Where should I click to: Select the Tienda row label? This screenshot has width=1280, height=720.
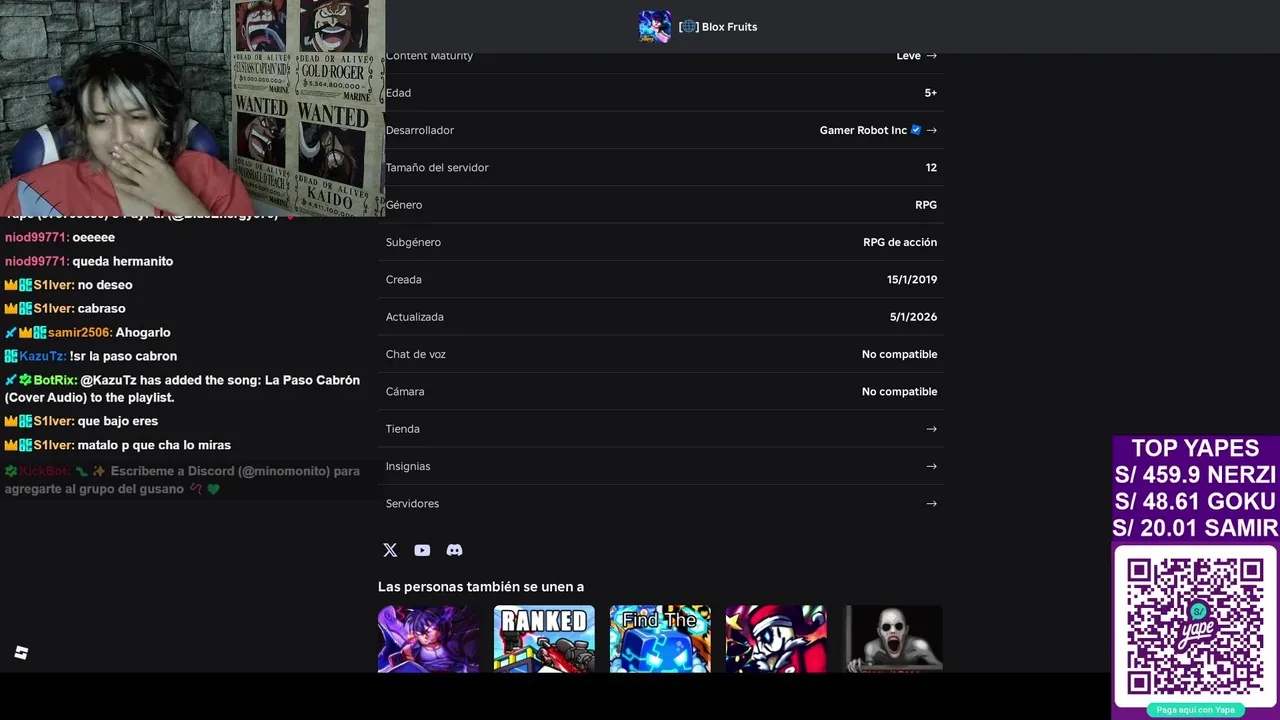tap(403, 429)
